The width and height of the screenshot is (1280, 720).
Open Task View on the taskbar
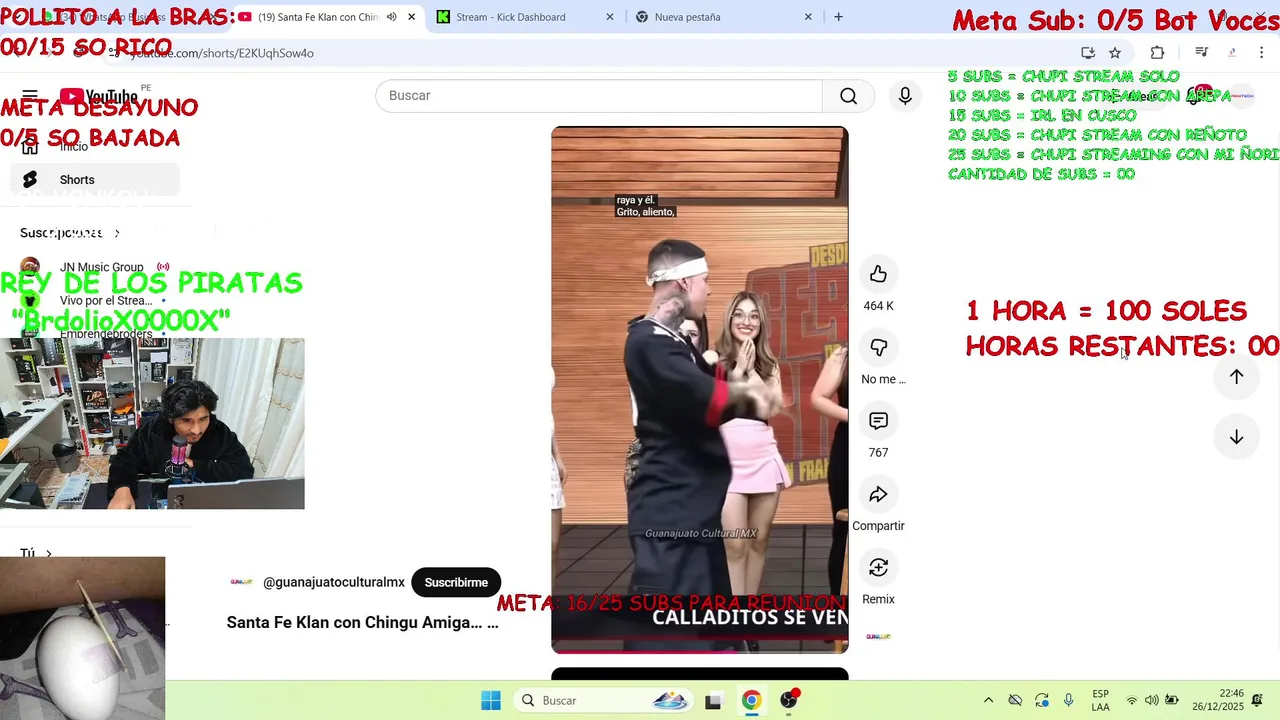pyautogui.click(x=713, y=701)
